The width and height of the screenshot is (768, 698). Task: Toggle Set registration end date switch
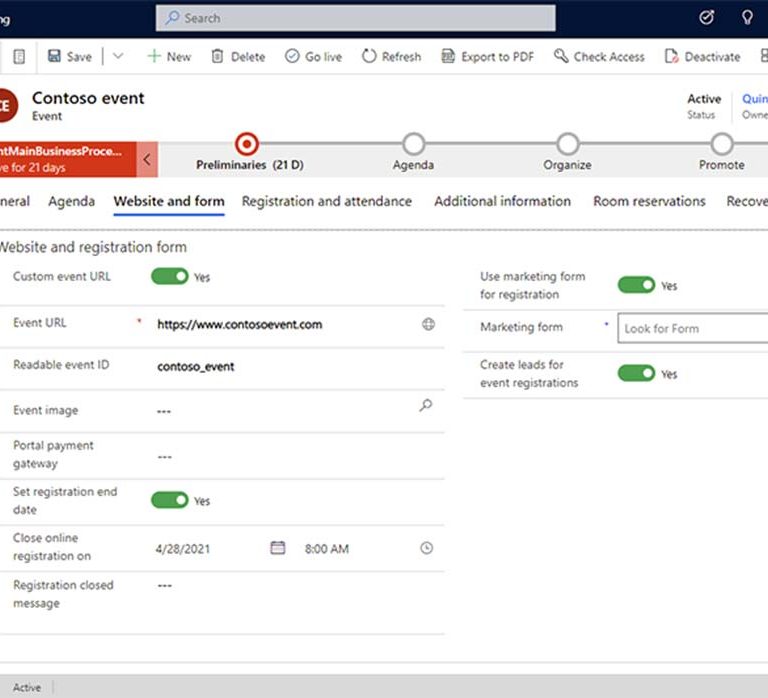coord(169,500)
